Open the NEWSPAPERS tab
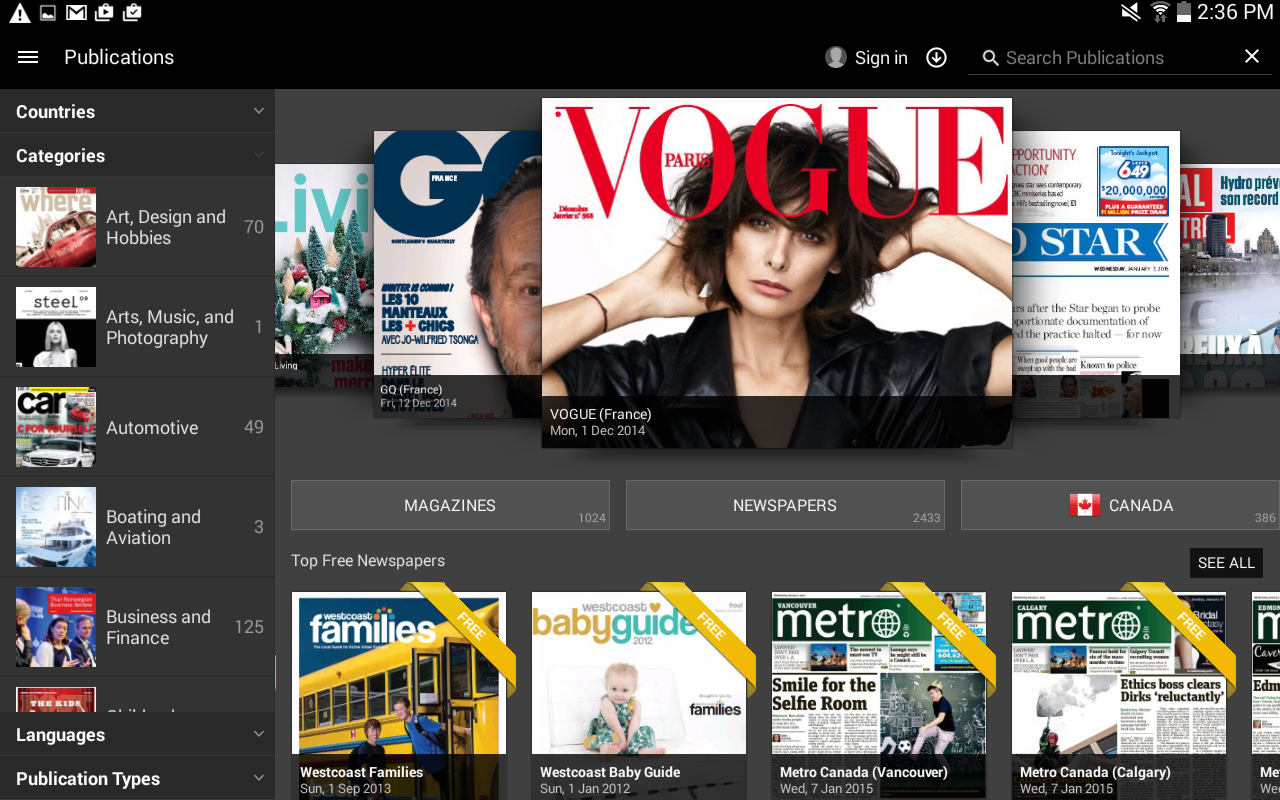Image resolution: width=1280 pixels, height=800 pixels. point(785,505)
